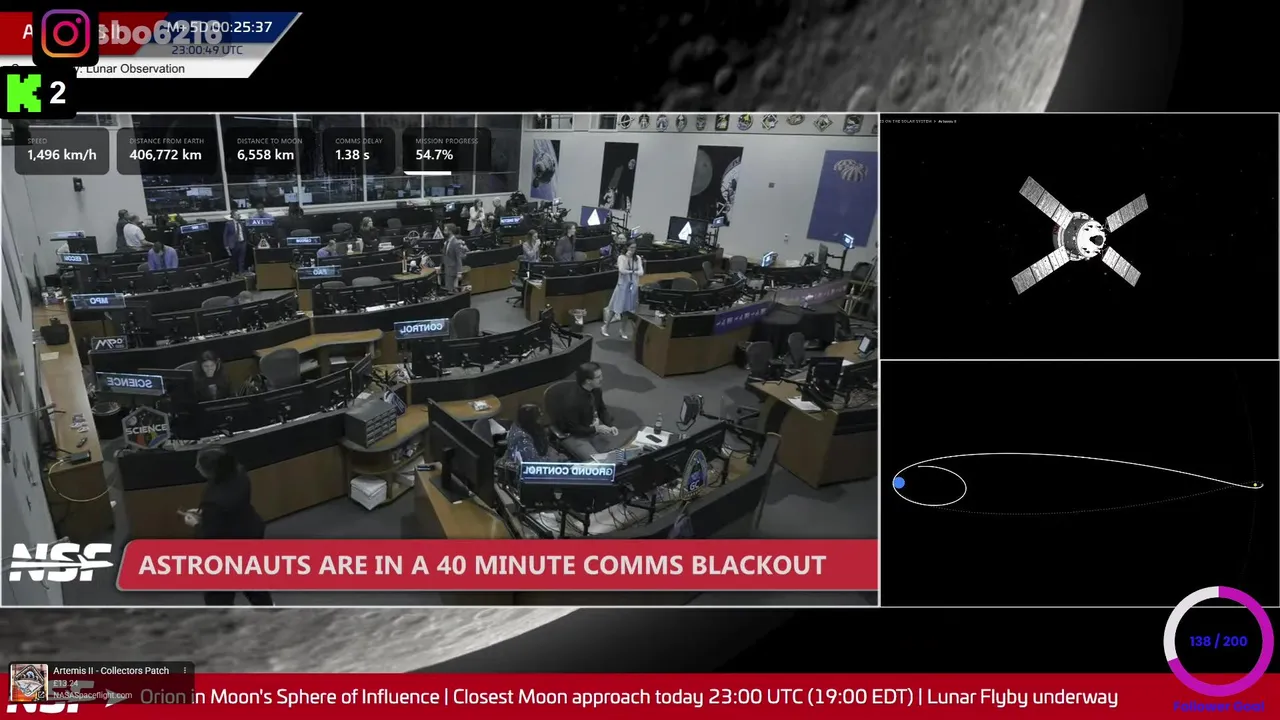Click the Follower Goal ring 138 / 200
Viewport: 1280px width, 720px height.
coord(1218,641)
